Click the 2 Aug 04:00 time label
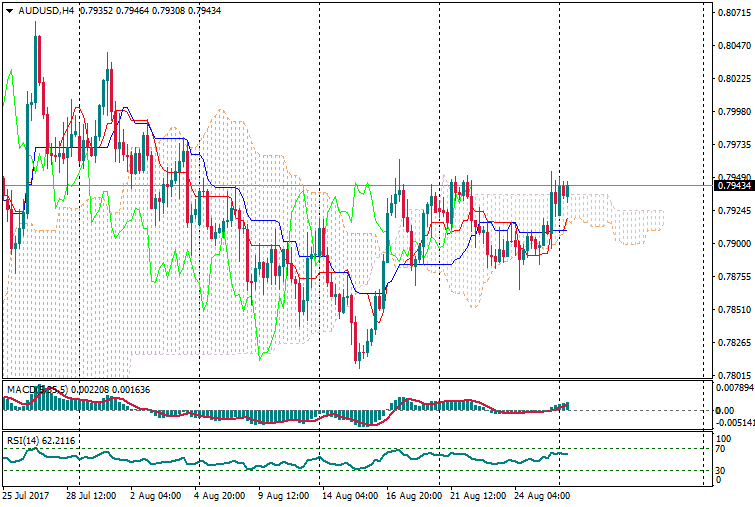 pyautogui.click(x=154, y=495)
